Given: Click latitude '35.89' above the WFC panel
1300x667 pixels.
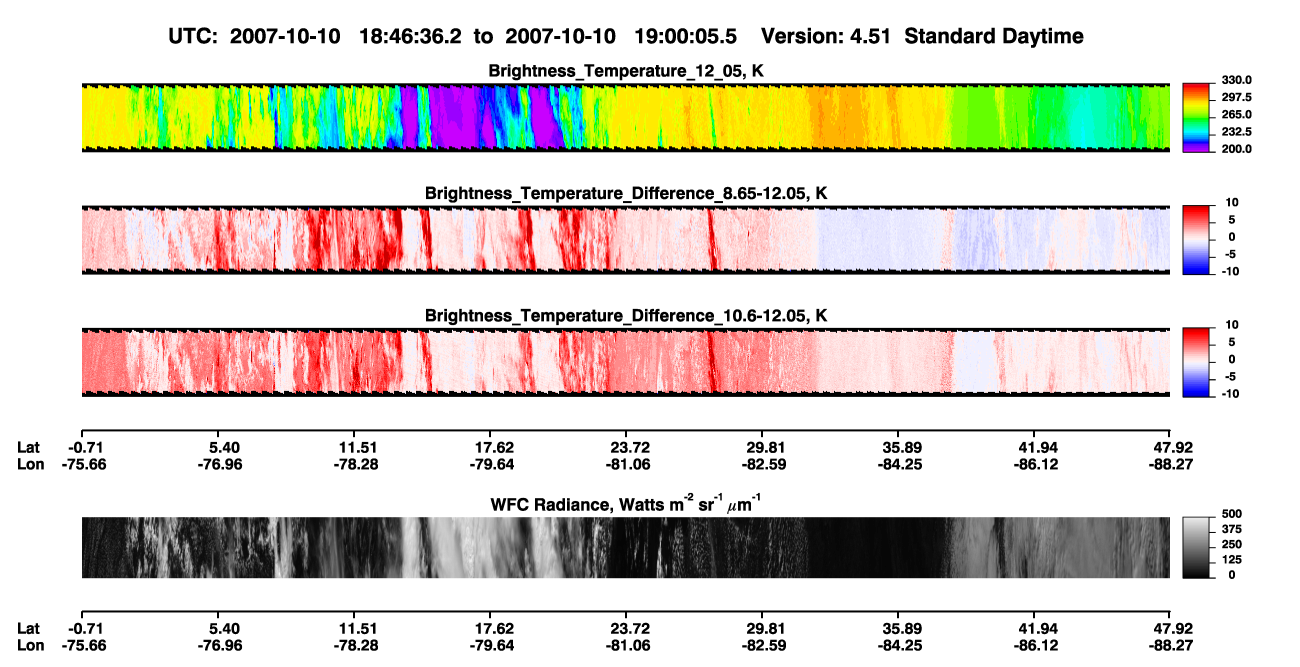Looking at the screenshot, I should coord(898,447).
